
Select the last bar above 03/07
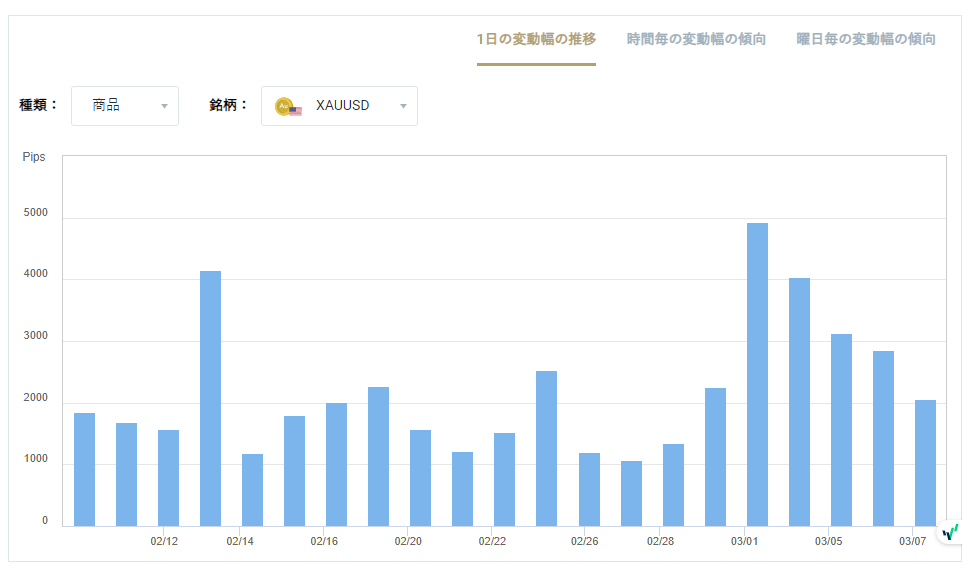click(x=926, y=463)
